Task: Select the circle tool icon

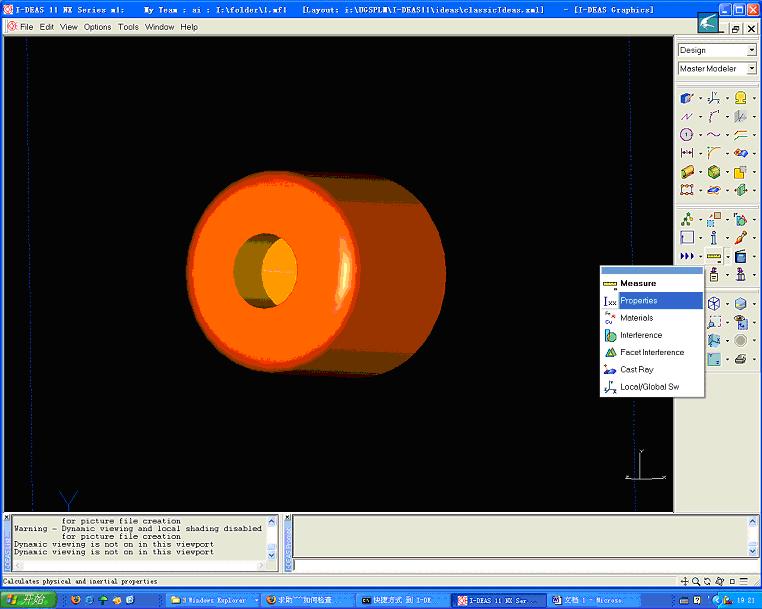Action: point(687,135)
